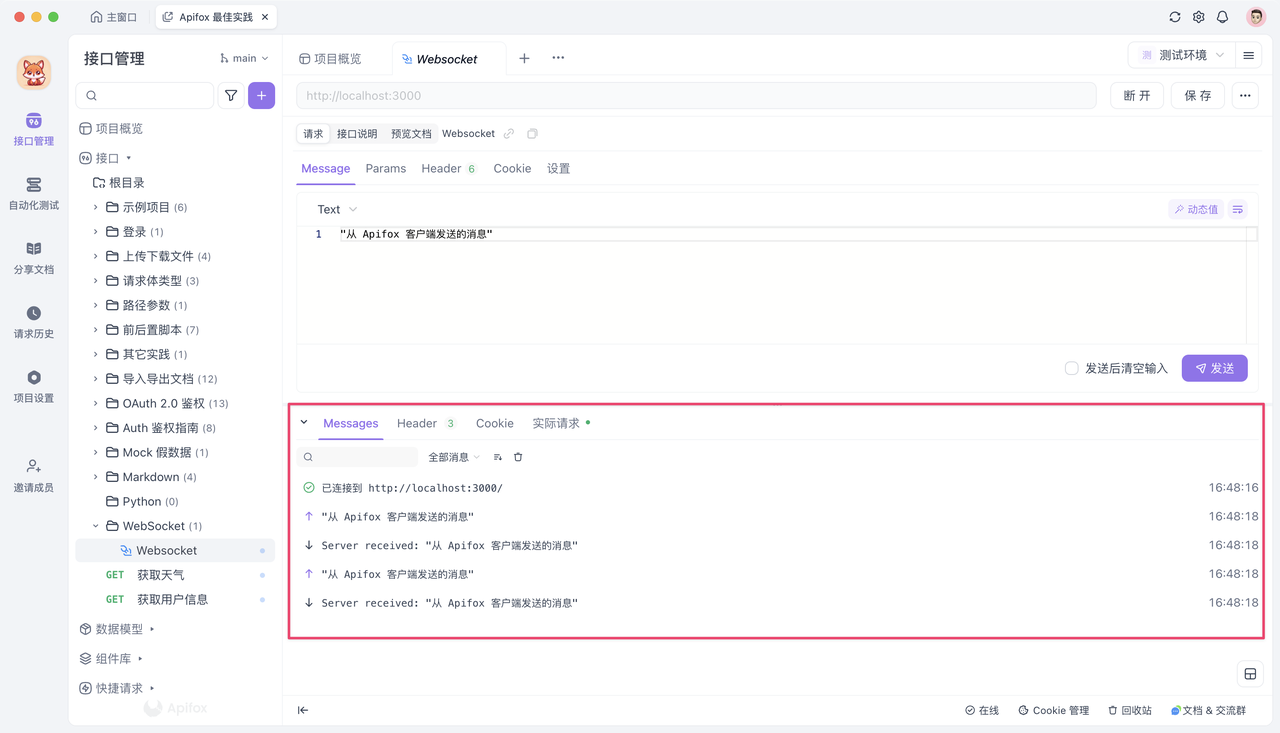The width and height of the screenshot is (1280, 733).
Task: Open Cookie 管理 in the bottom bar
Action: click(x=1054, y=710)
